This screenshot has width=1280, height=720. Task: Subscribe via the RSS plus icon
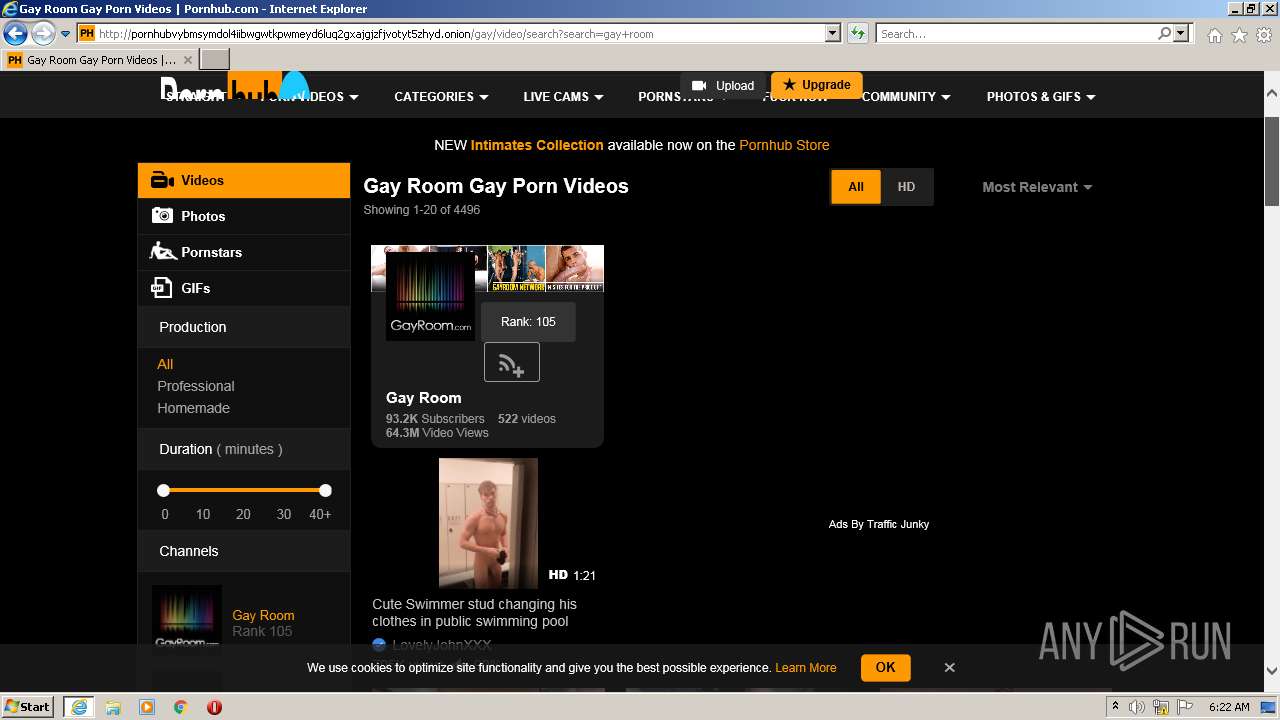512,363
